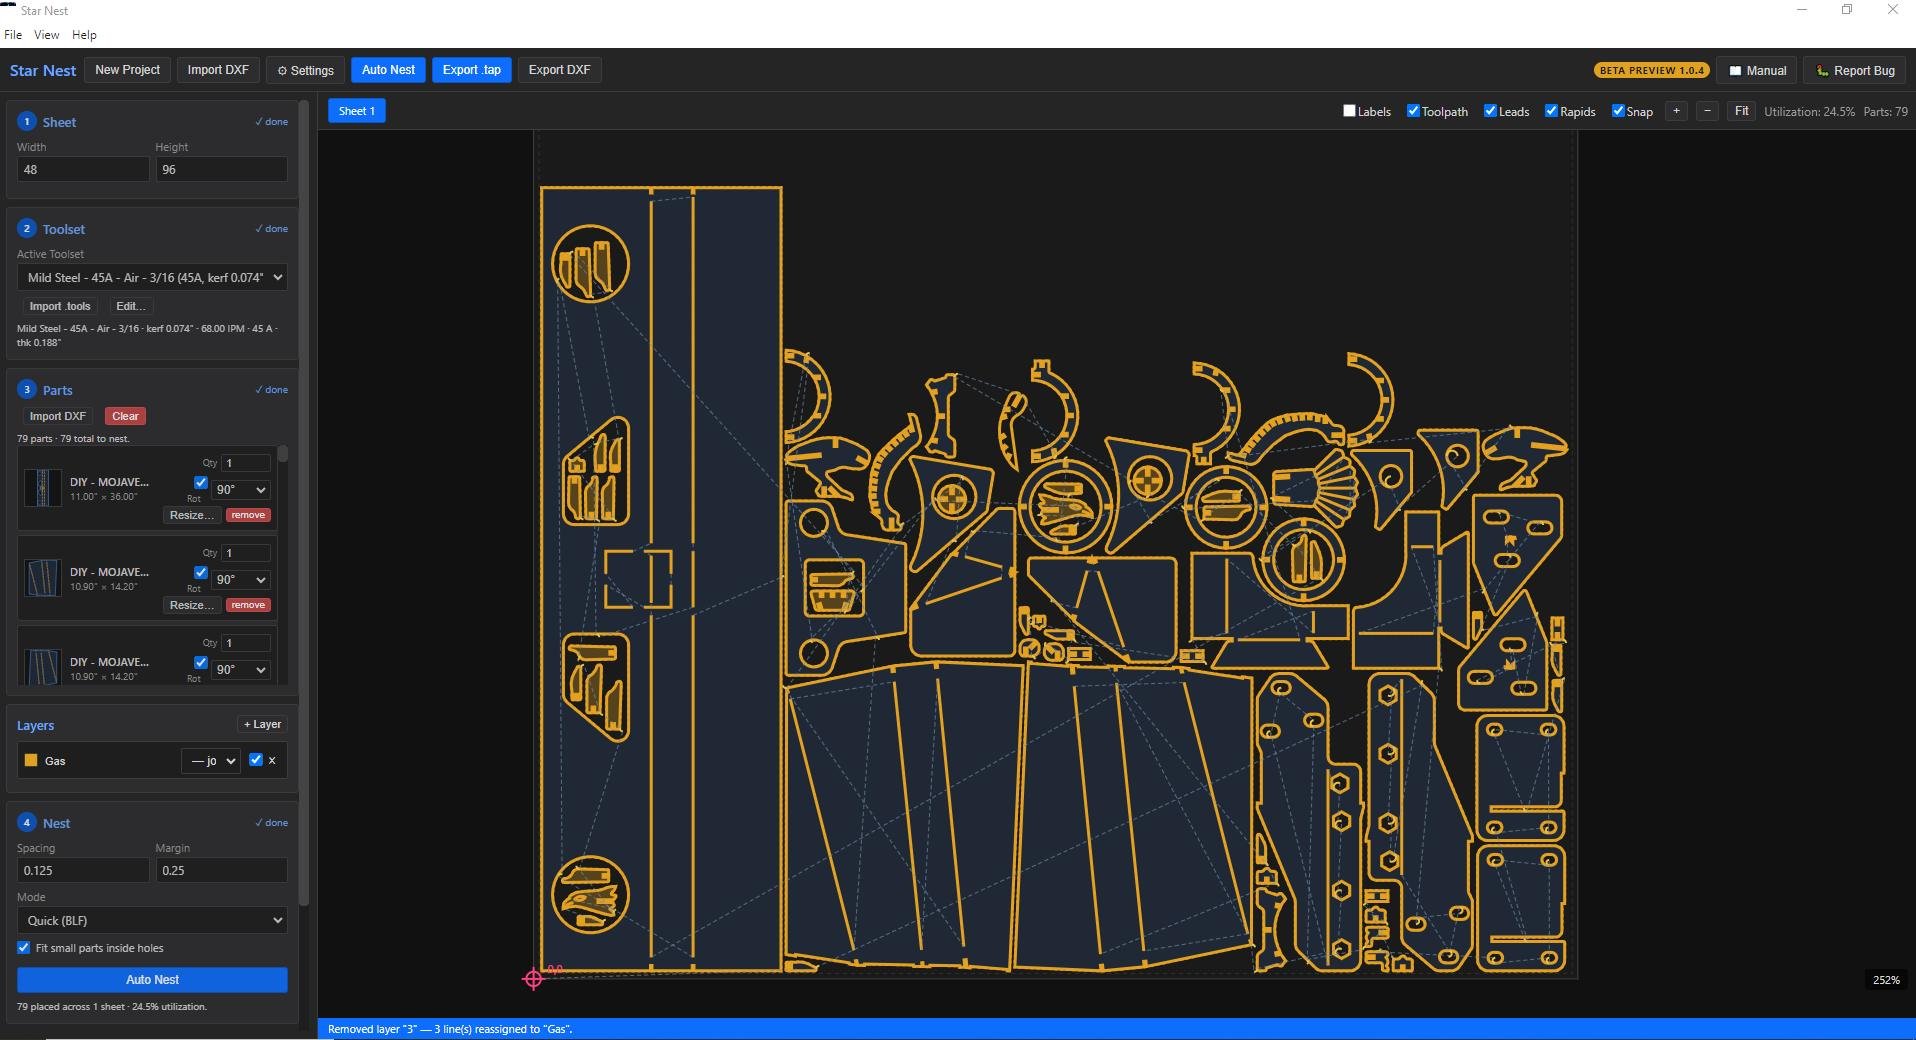1916x1040 pixels.
Task: Click the Utilization: 24.5% readout
Action: coord(1809,112)
